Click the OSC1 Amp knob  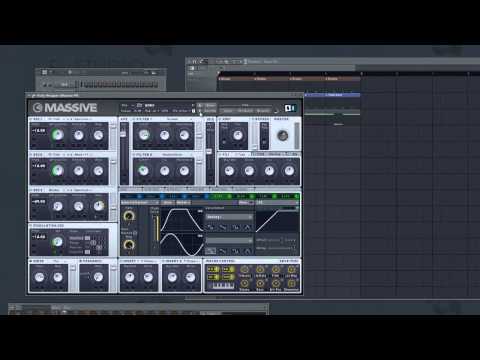tap(98, 135)
